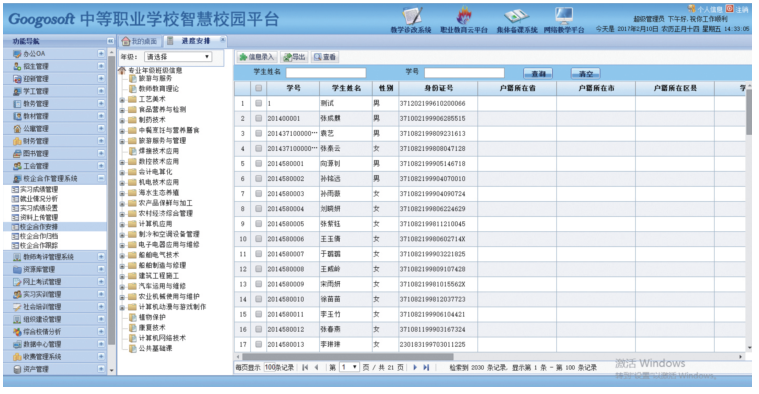Click the 教材管理 module icon
This screenshot has height=394, width=759.
coord(17,116)
